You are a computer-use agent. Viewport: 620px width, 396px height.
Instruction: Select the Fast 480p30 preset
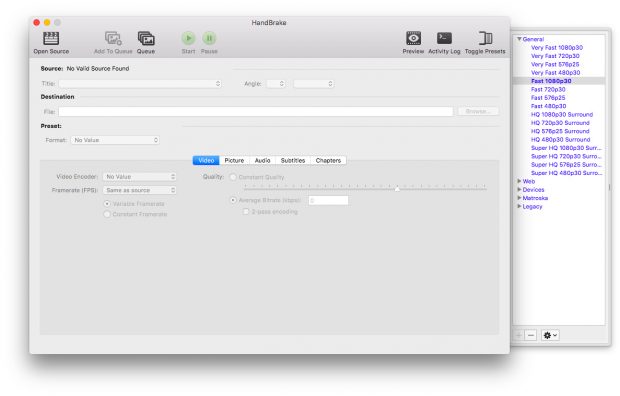548,106
